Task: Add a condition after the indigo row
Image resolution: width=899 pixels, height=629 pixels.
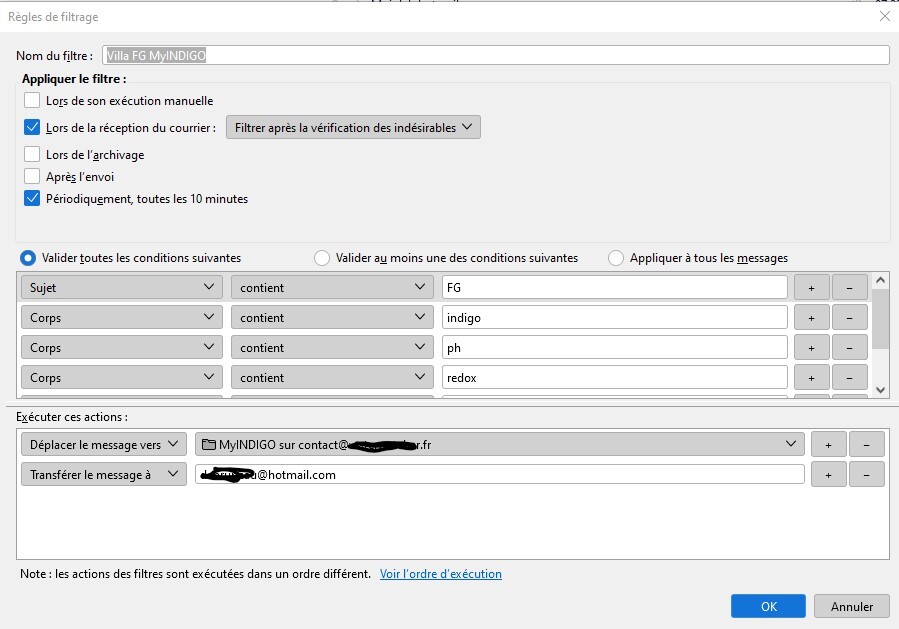Action: tap(811, 318)
